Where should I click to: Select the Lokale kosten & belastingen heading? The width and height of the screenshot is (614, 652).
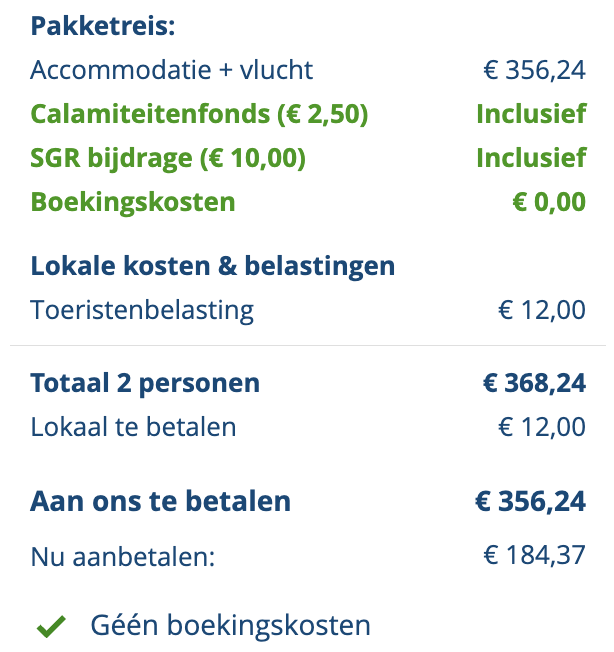213,266
